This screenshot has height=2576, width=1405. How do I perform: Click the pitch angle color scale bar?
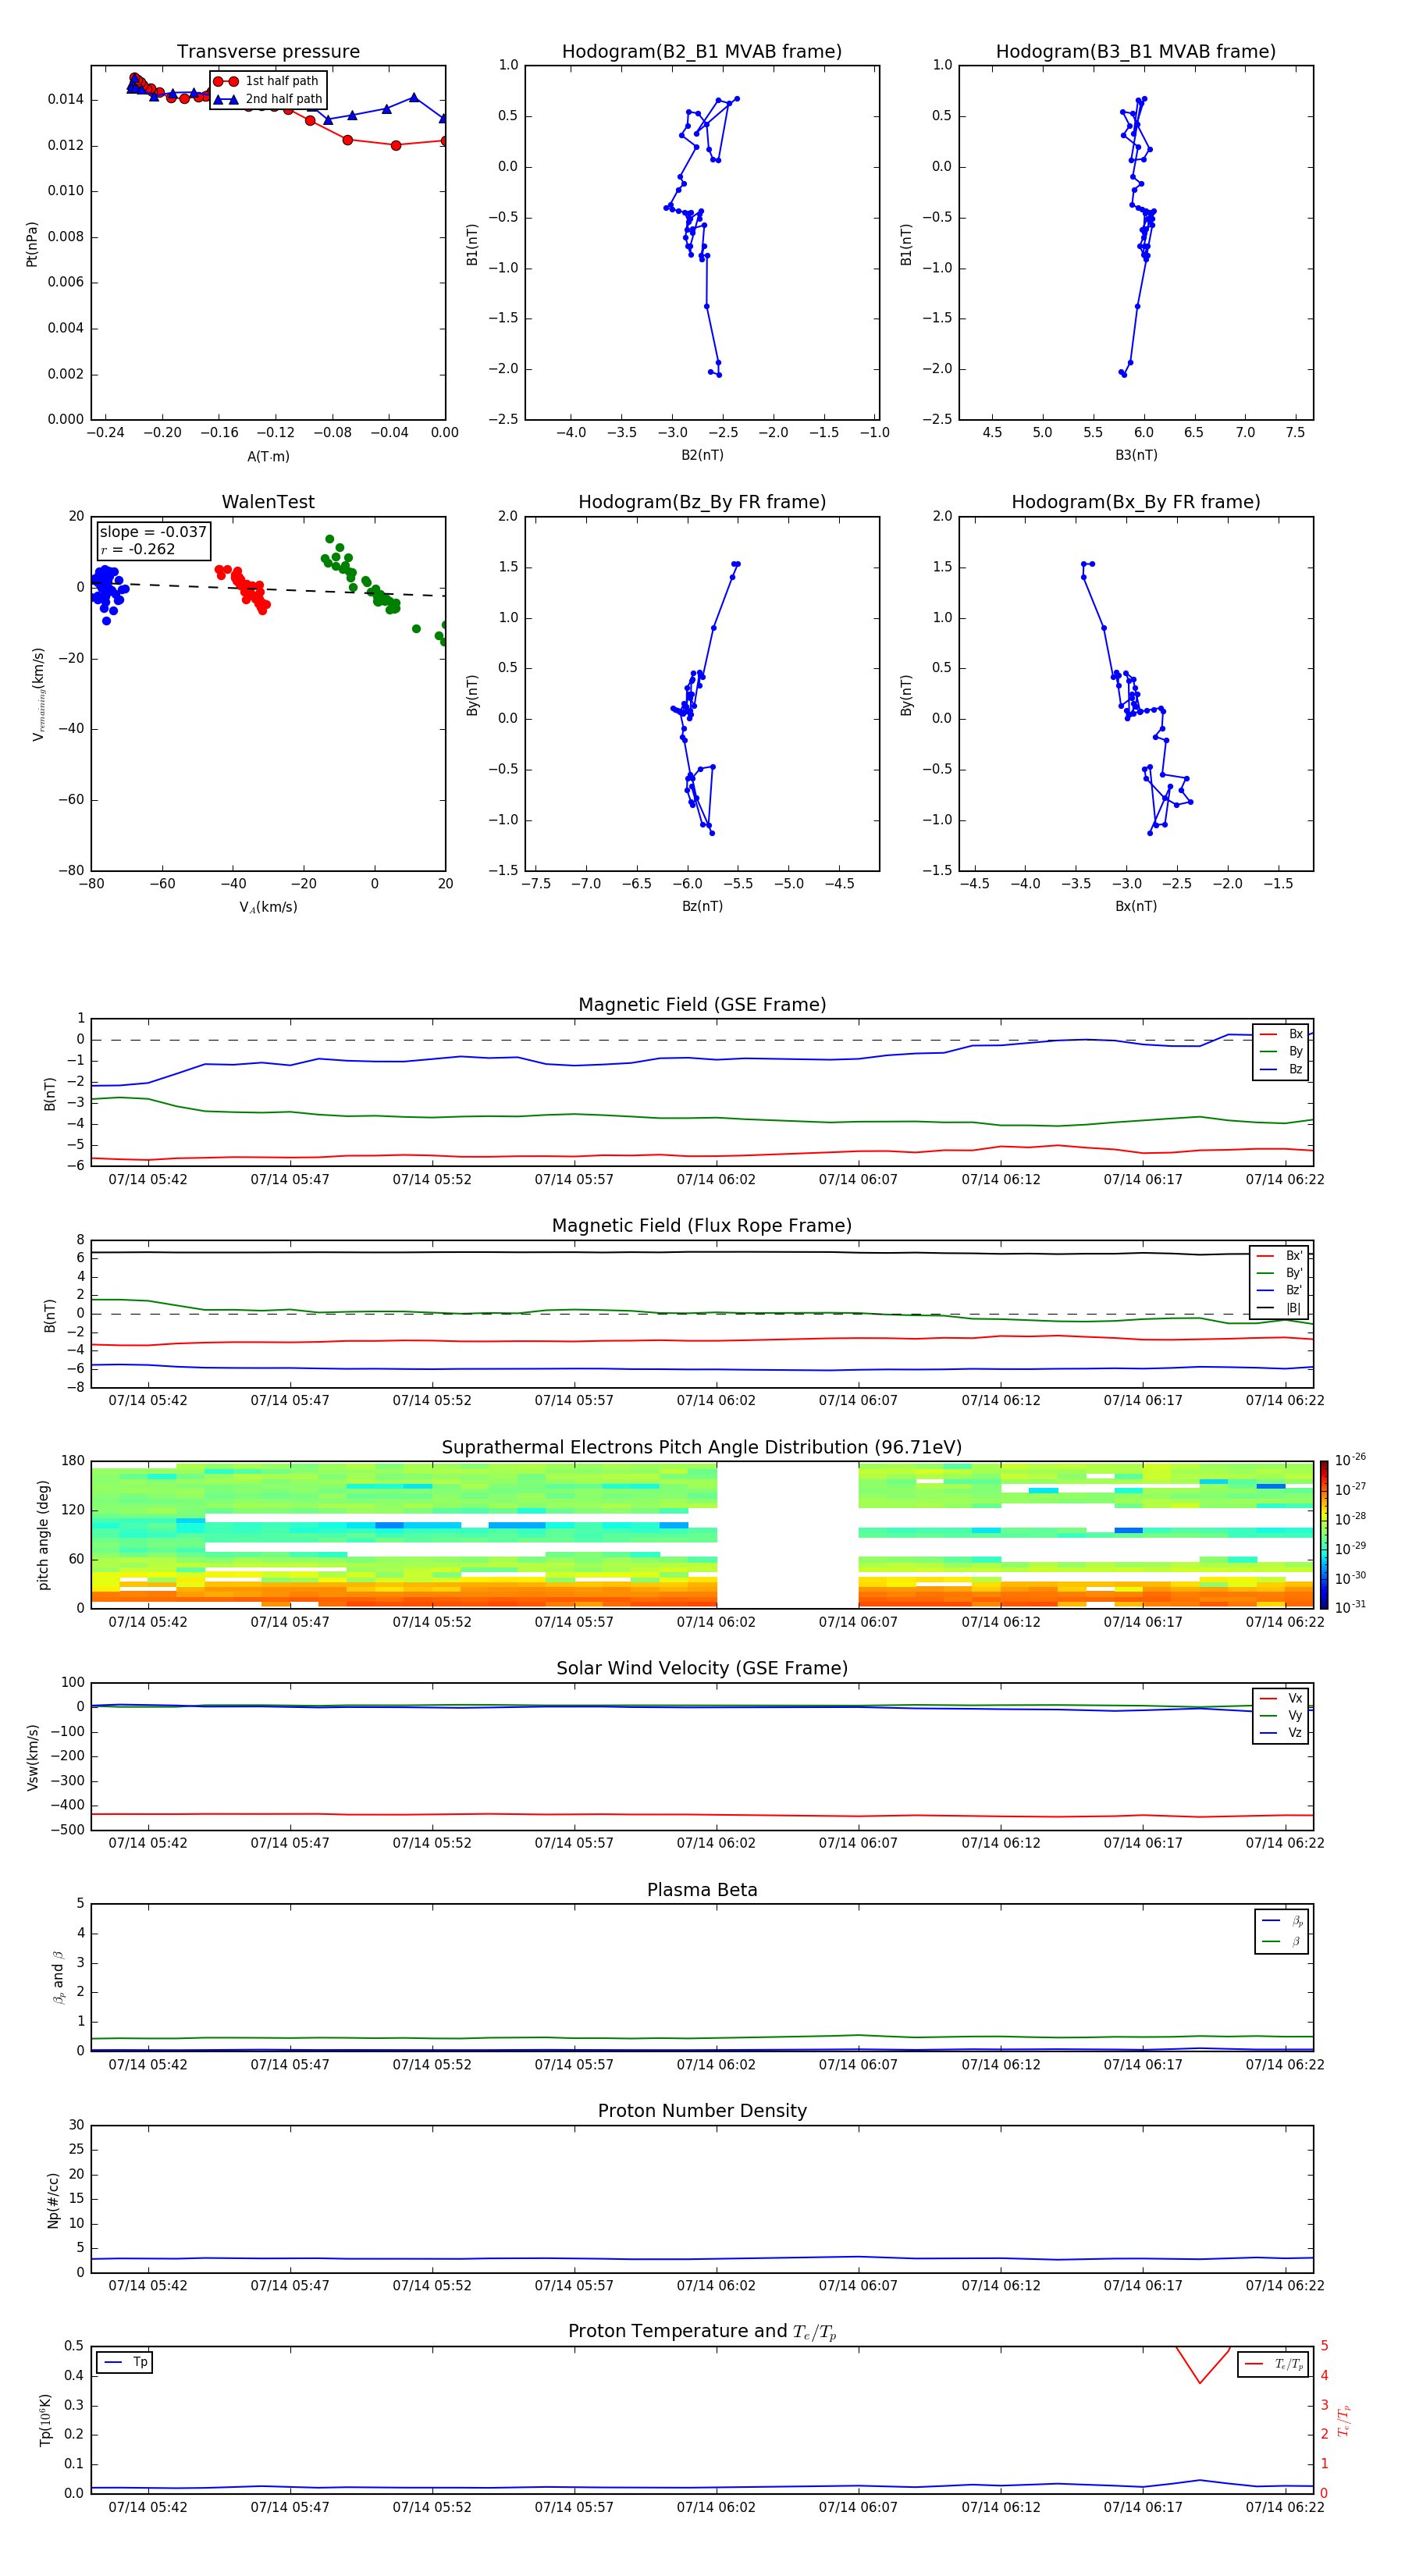tap(1324, 1534)
